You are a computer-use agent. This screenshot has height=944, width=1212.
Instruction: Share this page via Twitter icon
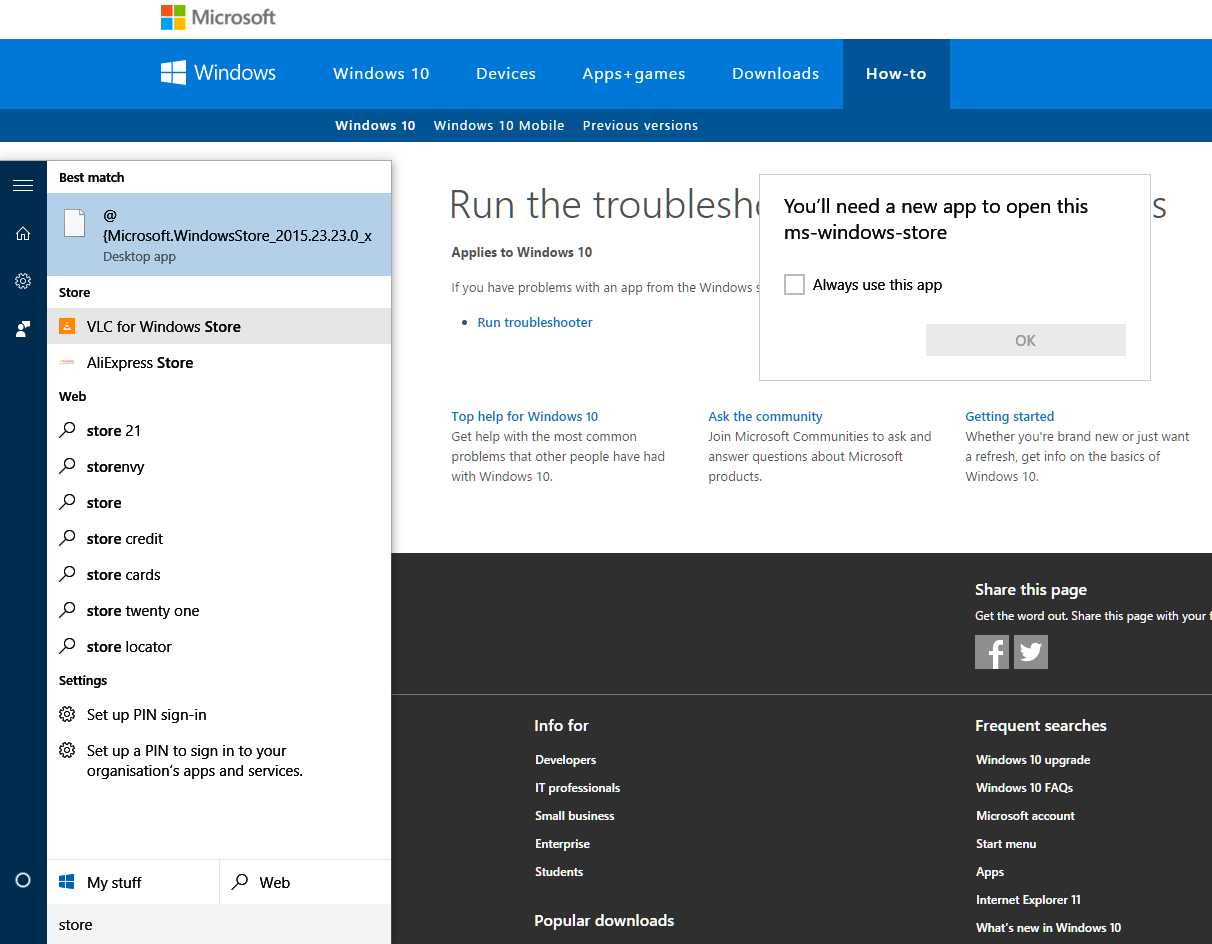(x=1030, y=651)
